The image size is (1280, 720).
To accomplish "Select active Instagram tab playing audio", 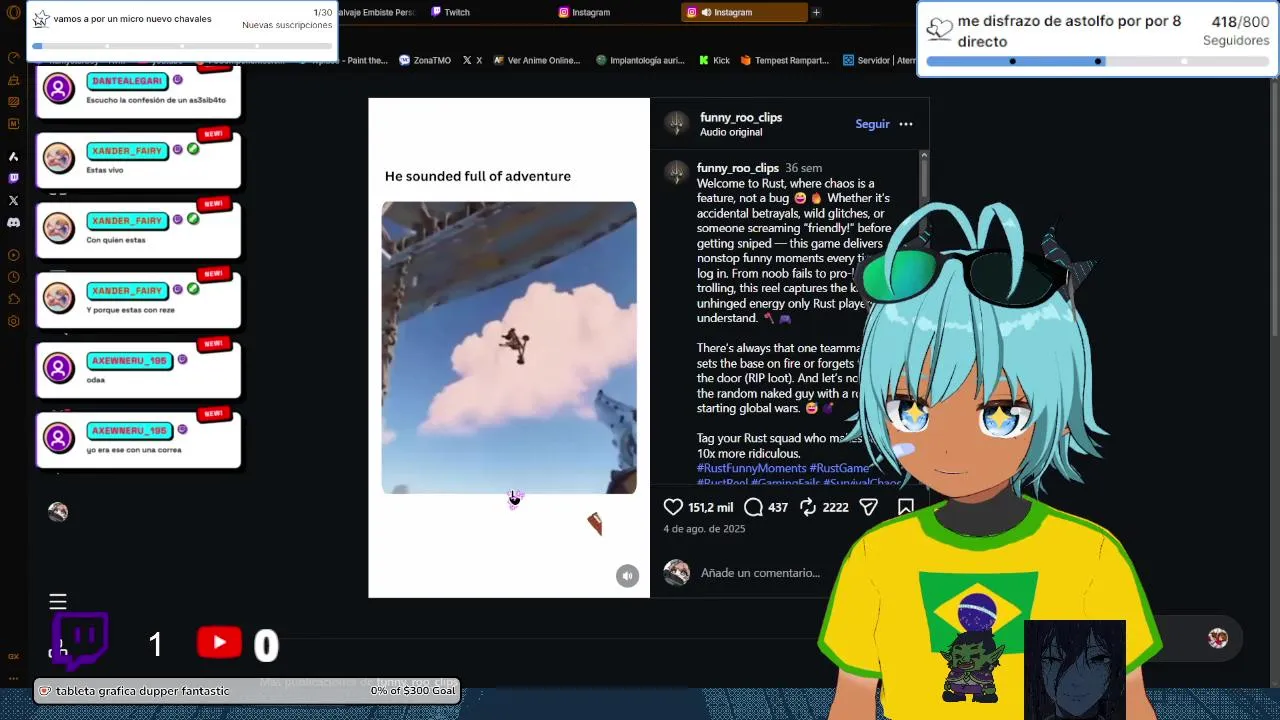I will tap(744, 12).
